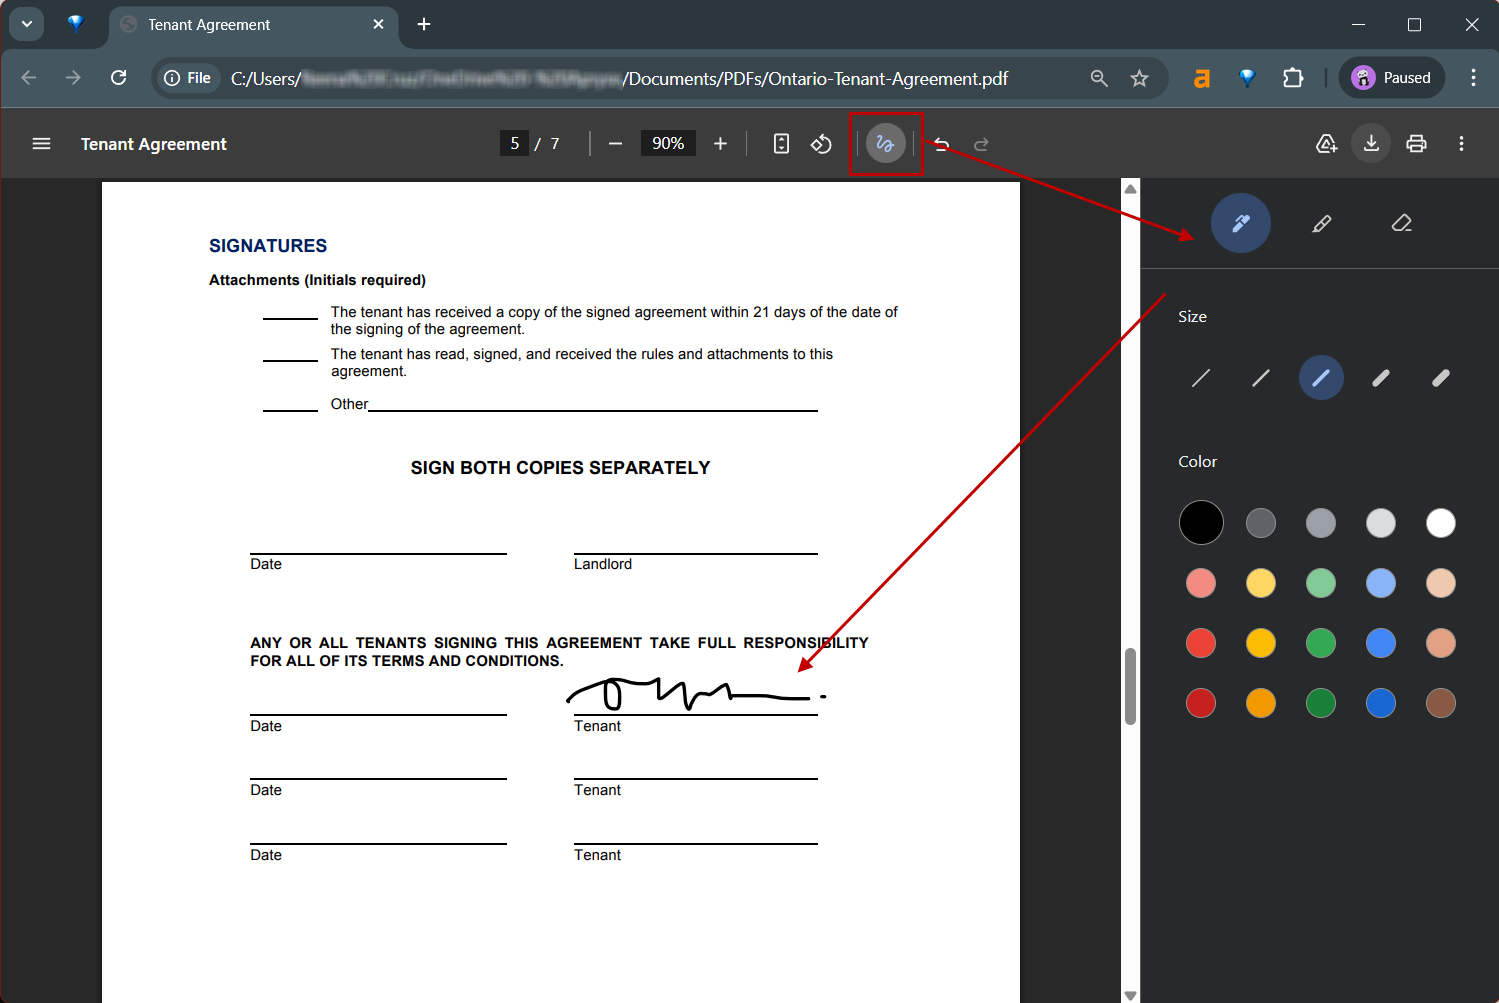Image resolution: width=1499 pixels, height=1003 pixels.
Task: Open the PDF sidebar hamburger menu
Action: 41,143
